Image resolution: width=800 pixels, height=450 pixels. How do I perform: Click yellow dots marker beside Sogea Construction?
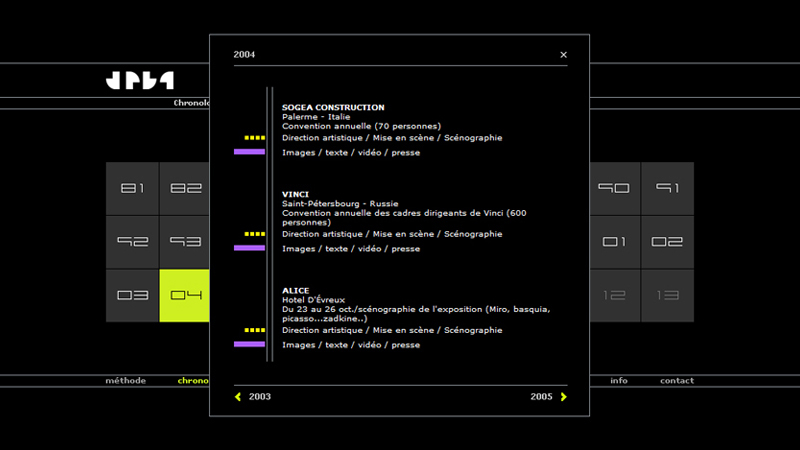tap(255, 138)
